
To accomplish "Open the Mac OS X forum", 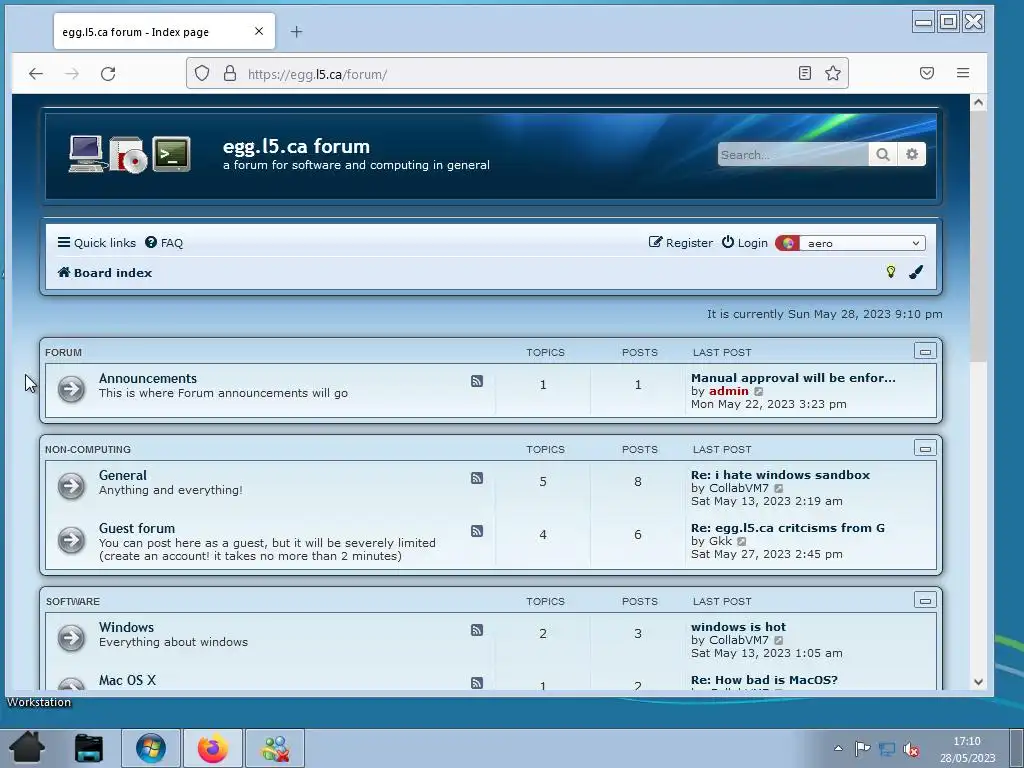I will (x=127, y=680).
